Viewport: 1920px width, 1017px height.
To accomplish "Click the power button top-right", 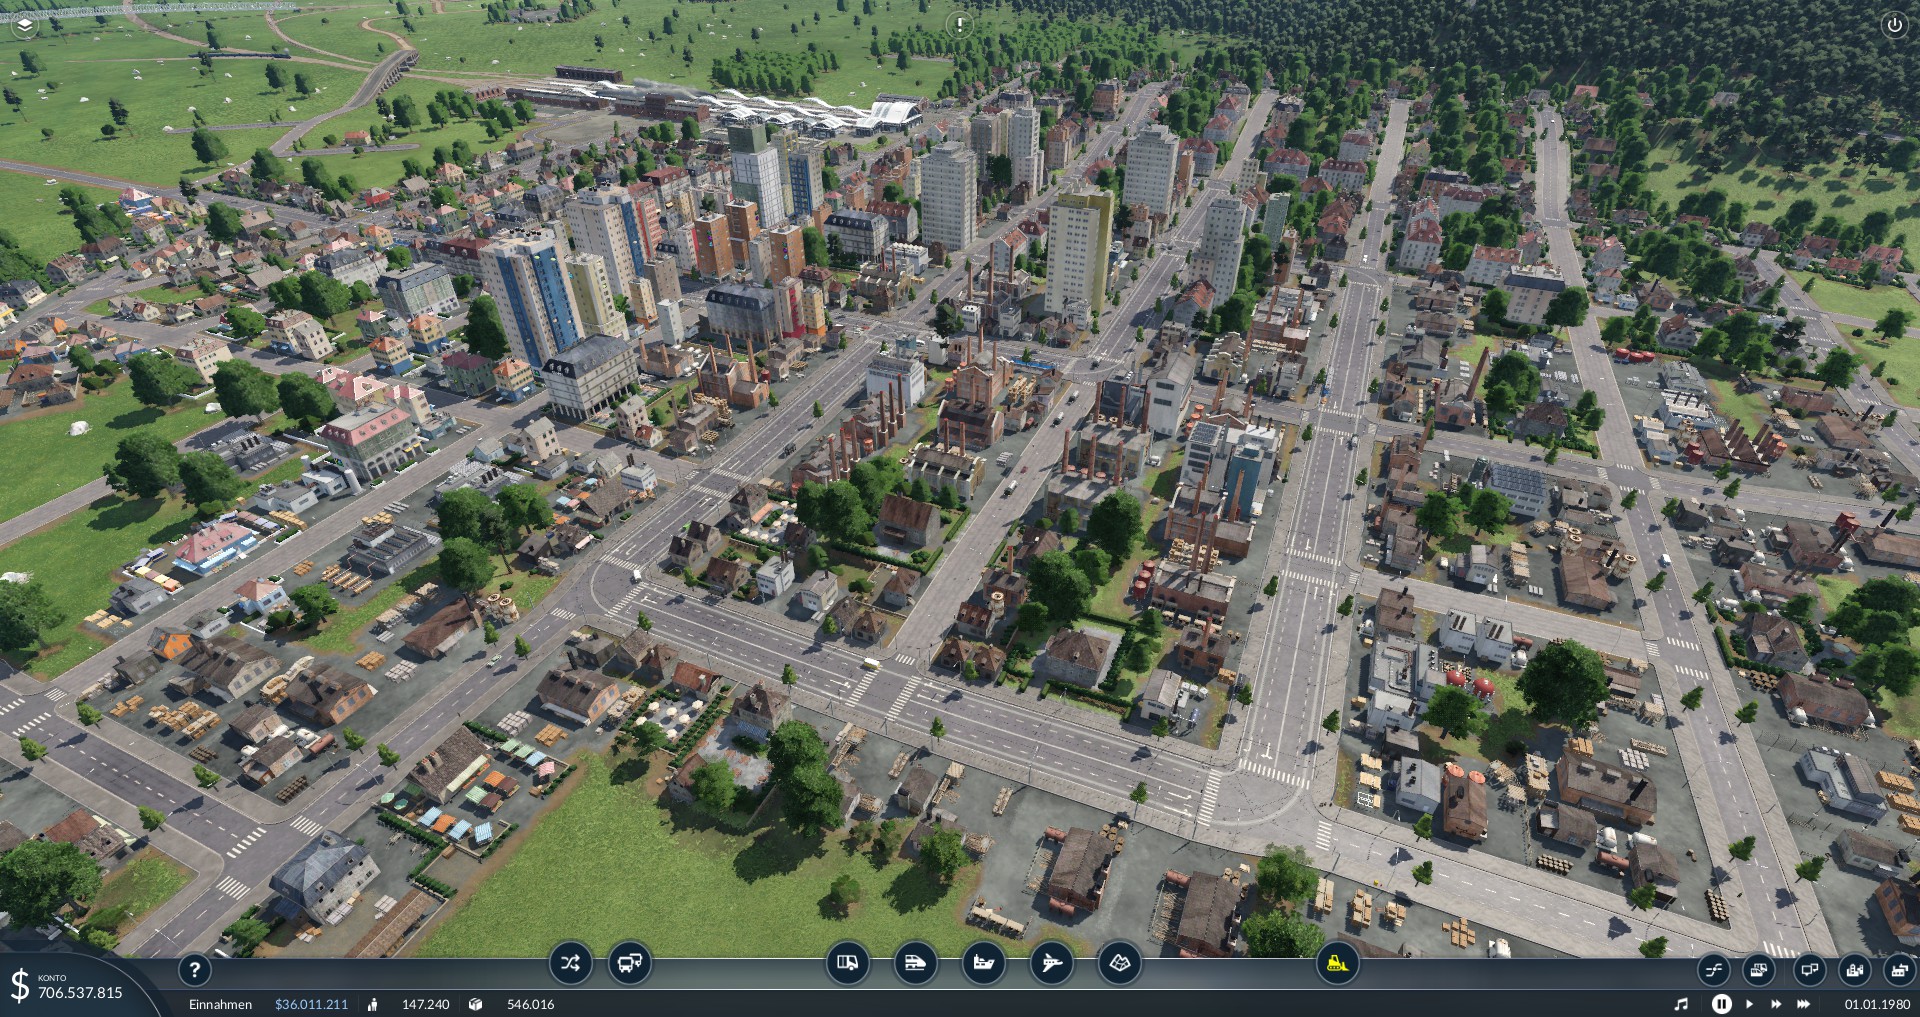I will tap(1894, 25).
